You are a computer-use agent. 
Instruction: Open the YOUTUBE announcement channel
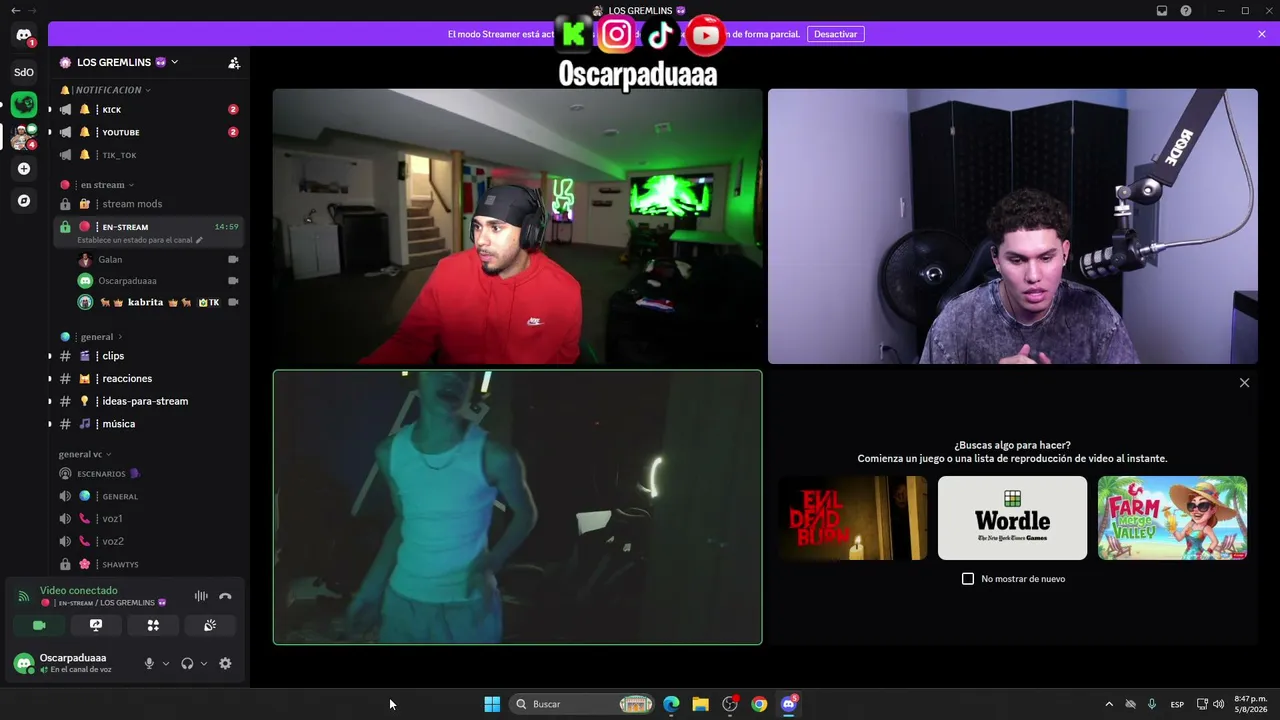(x=149, y=132)
